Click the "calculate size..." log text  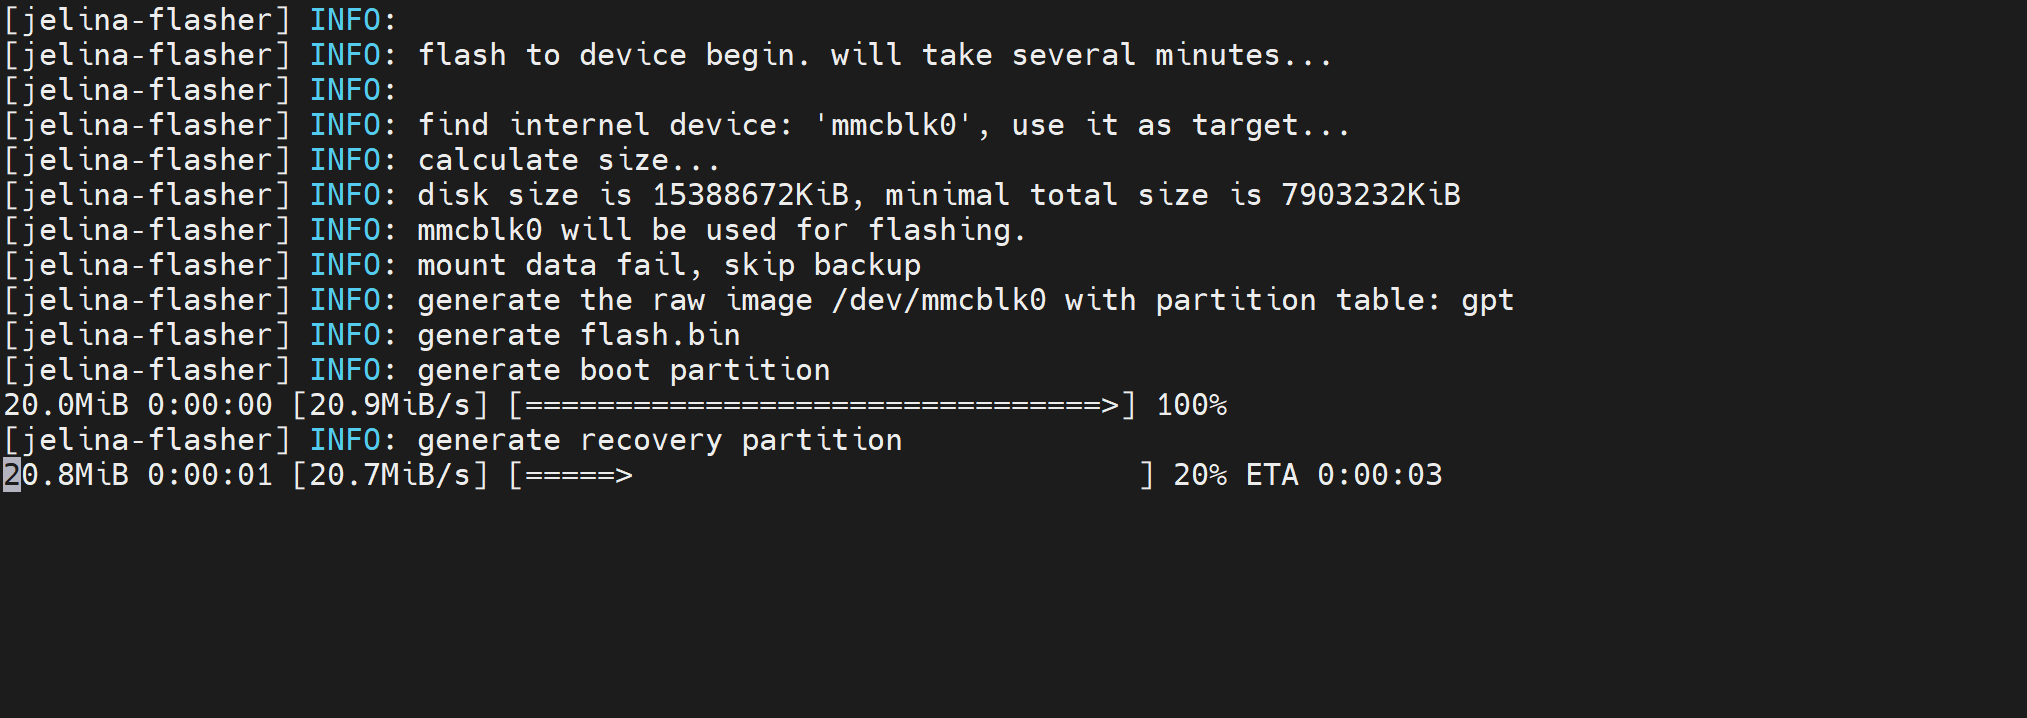point(568,160)
